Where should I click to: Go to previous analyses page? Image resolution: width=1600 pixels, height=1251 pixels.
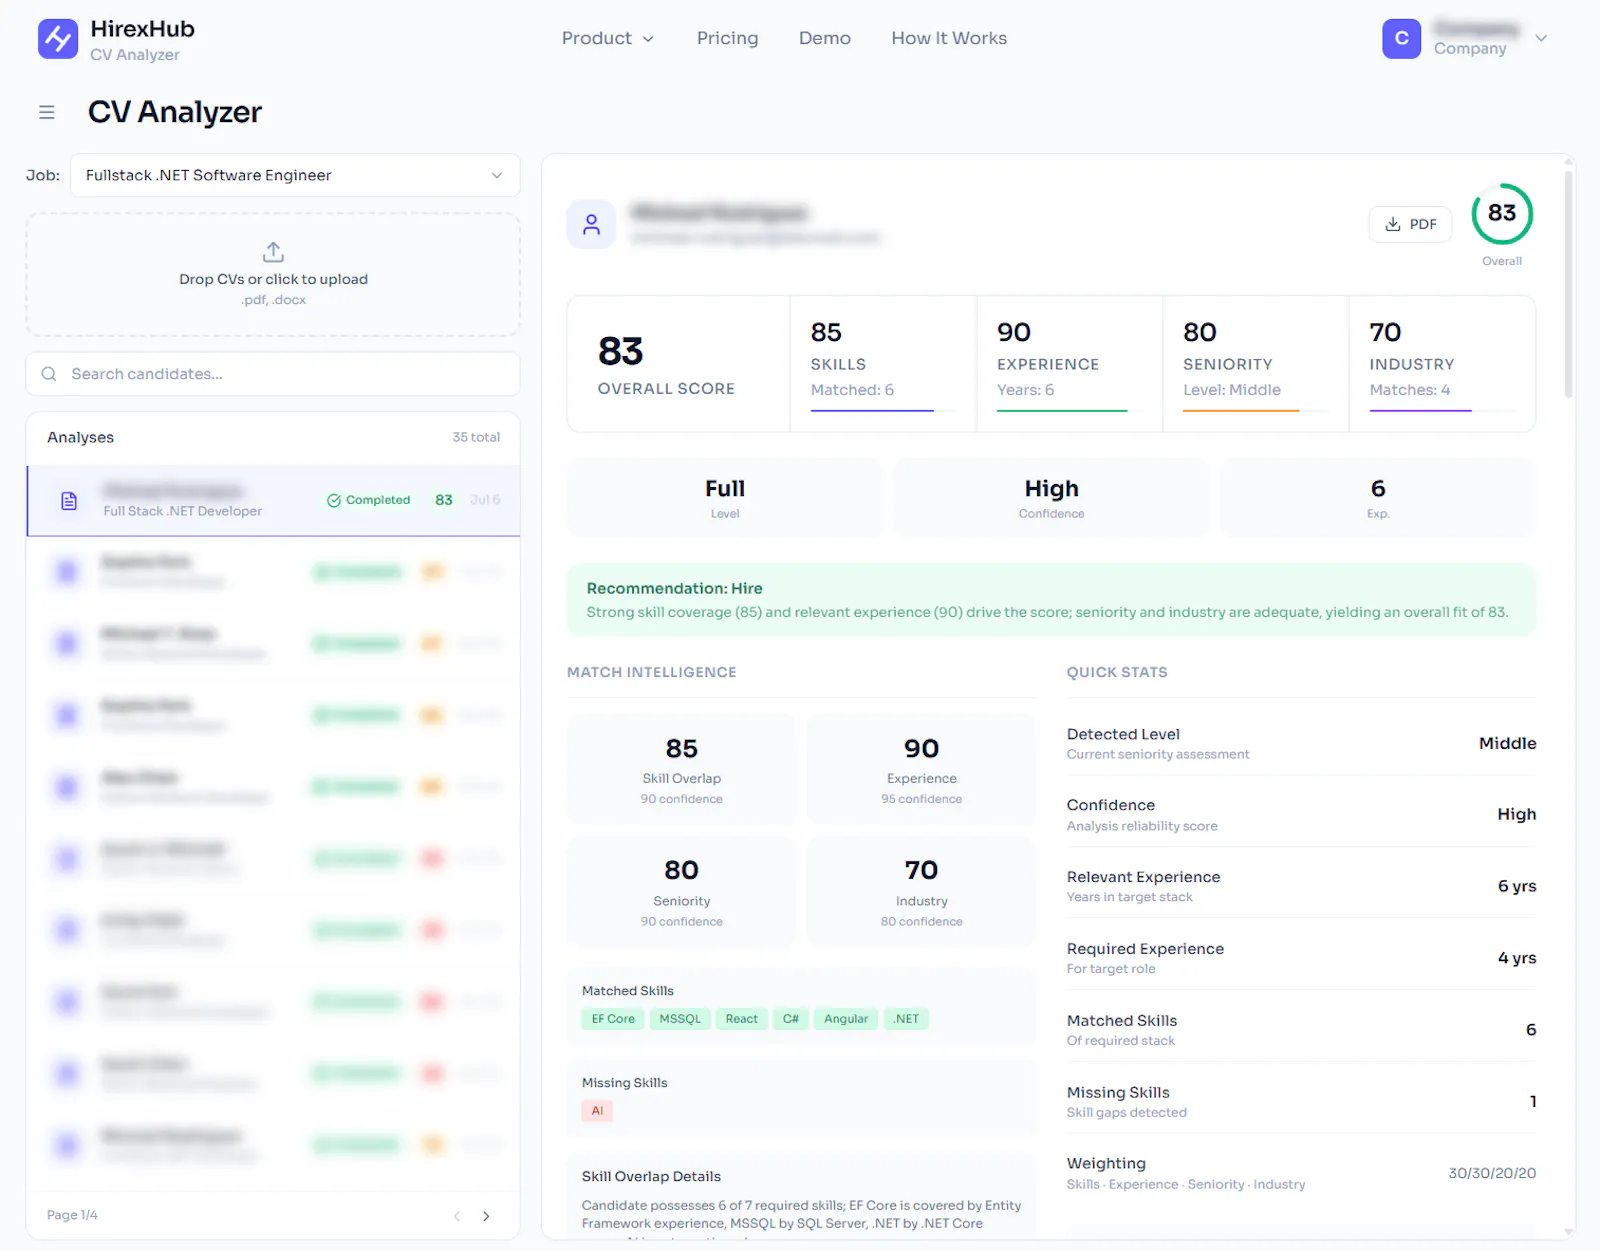[x=457, y=1216]
